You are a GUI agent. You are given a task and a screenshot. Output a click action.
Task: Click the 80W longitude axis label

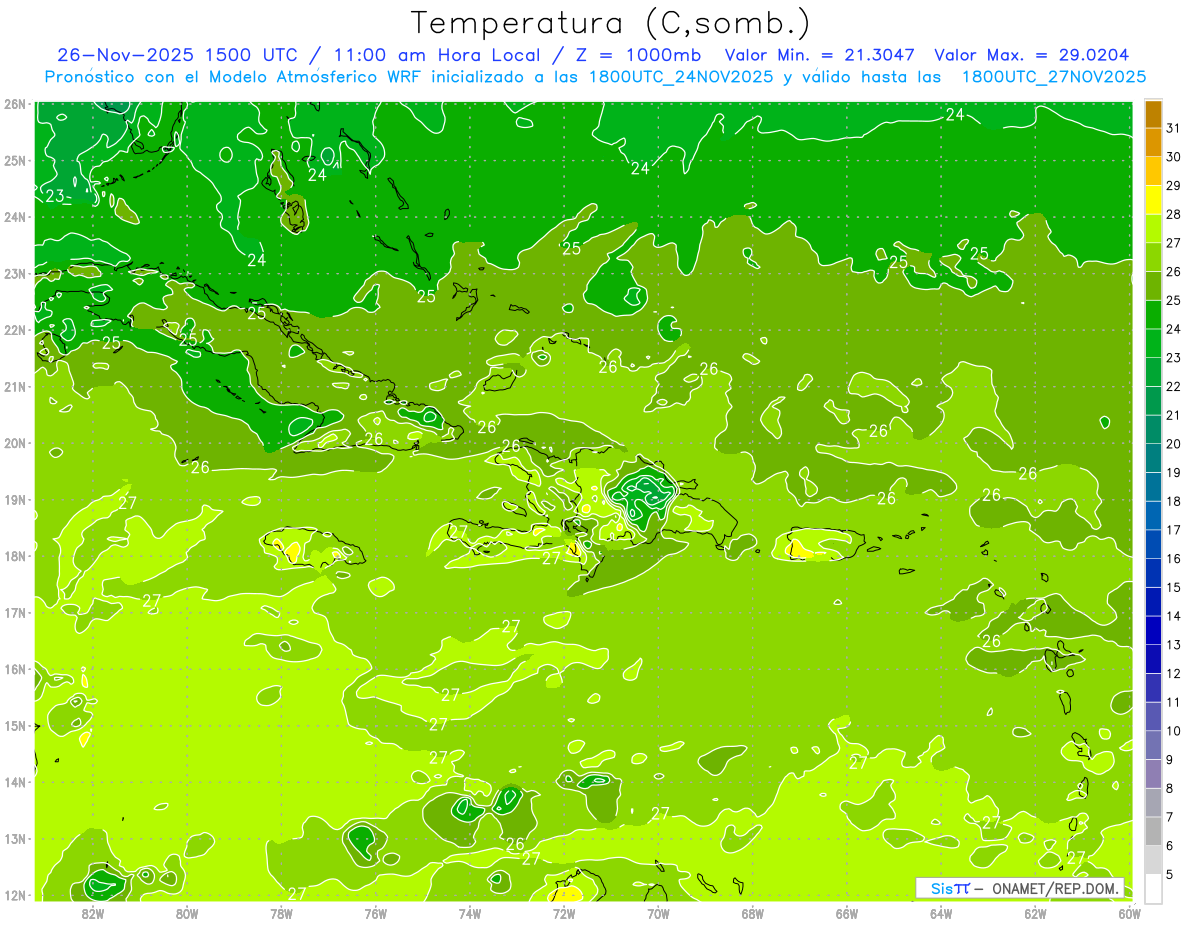click(187, 913)
